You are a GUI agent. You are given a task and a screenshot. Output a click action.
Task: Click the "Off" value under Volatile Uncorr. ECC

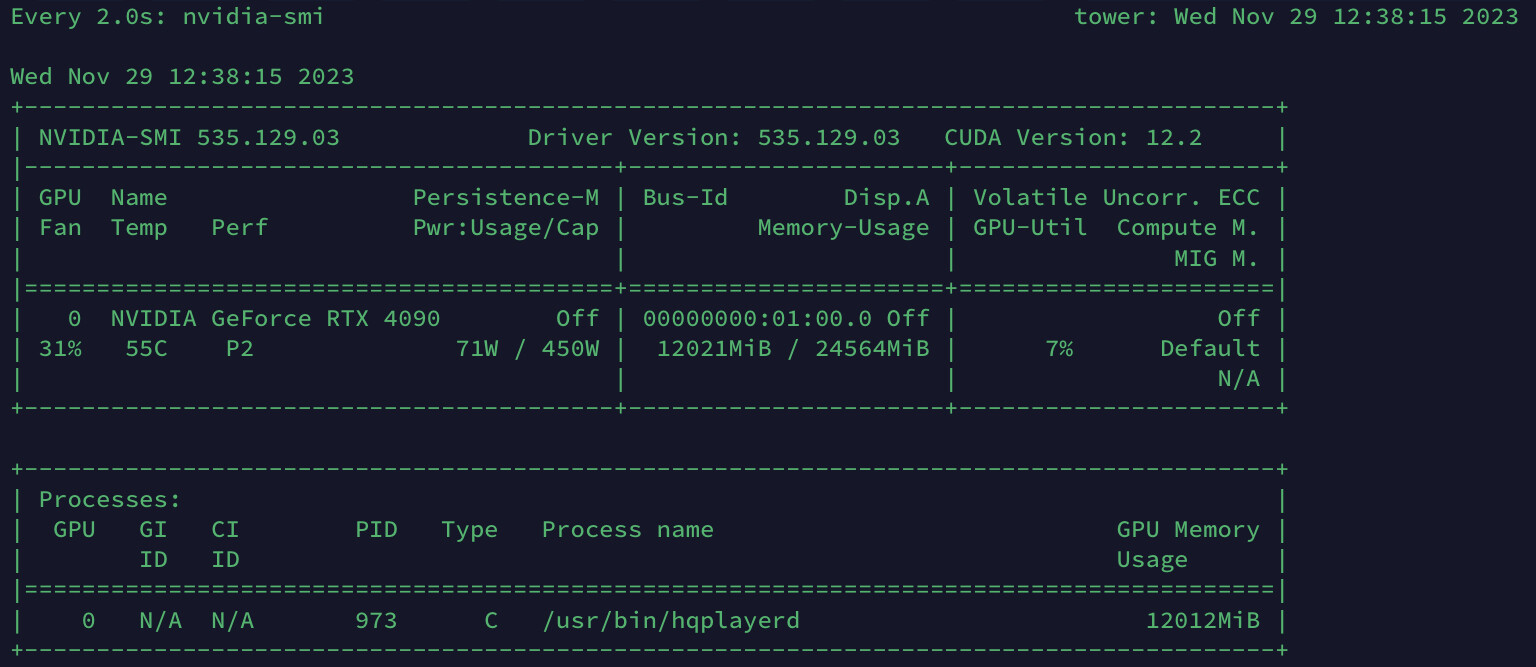tap(1239, 318)
